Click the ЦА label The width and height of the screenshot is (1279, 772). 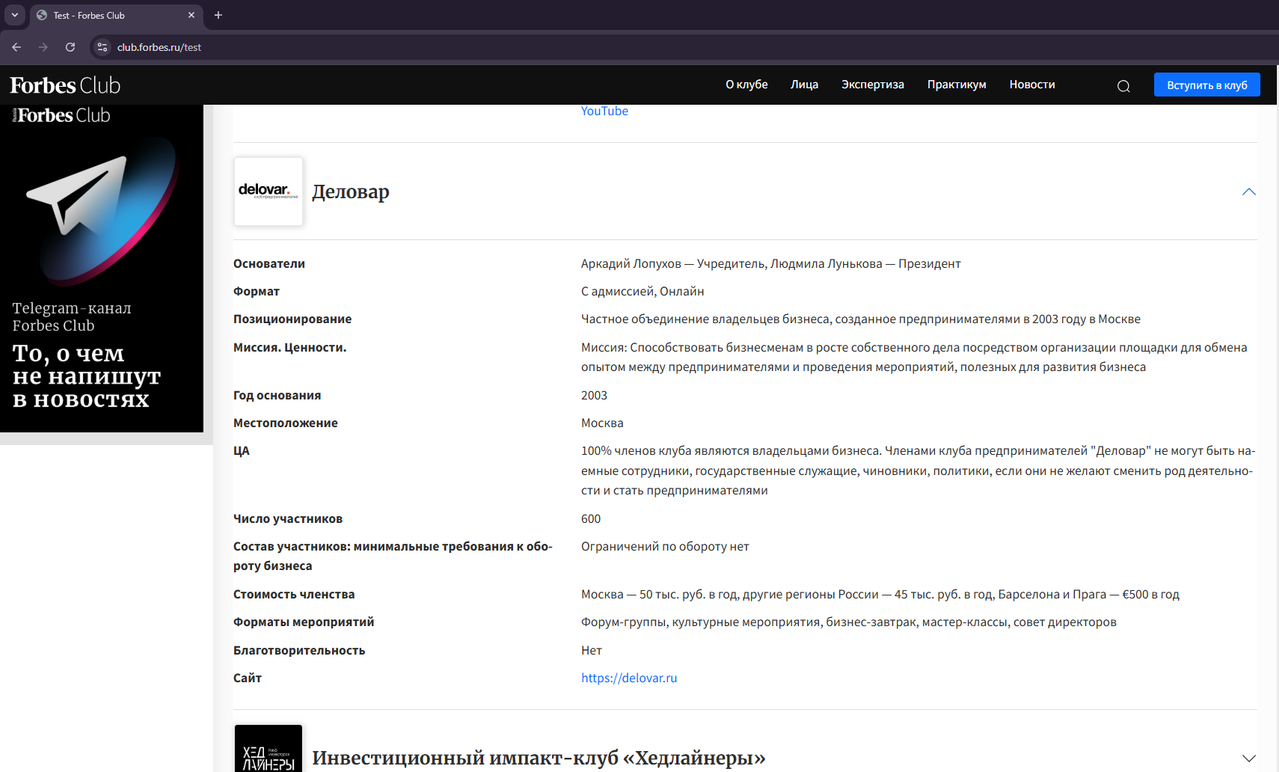pos(241,451)
